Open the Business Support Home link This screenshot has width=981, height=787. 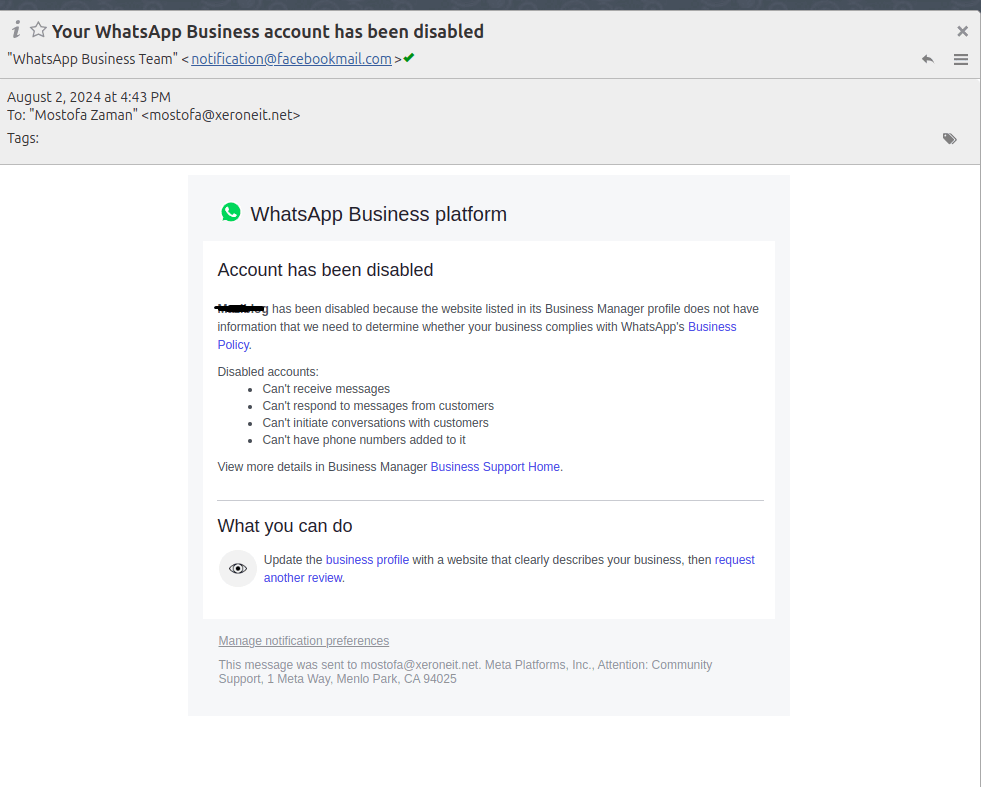[x=495, y=467]
